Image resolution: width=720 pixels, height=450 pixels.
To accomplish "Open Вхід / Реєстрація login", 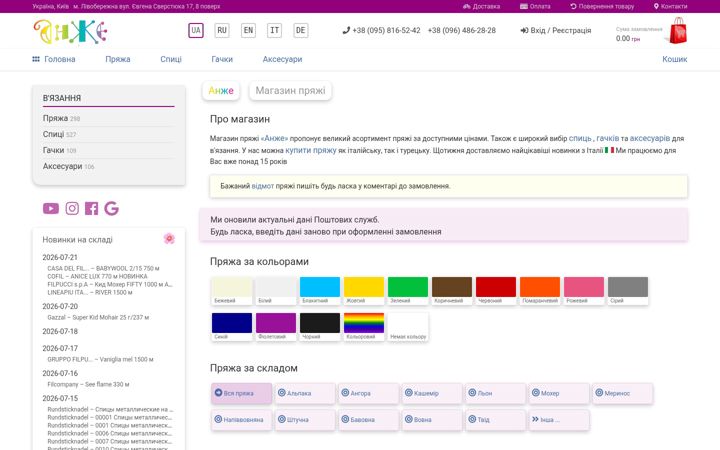I will pyautogui.click(x=556, y=30).
